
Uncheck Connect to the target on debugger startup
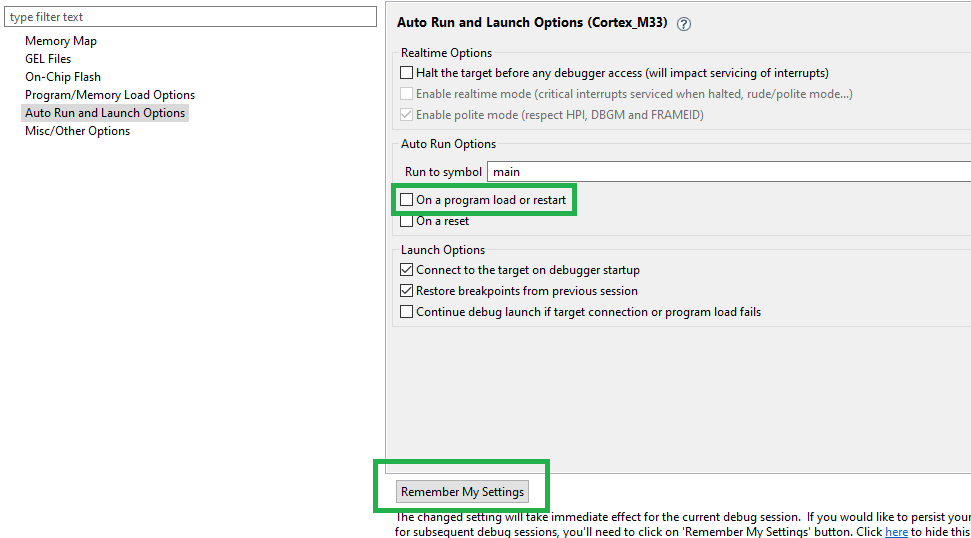click(407, 270)
